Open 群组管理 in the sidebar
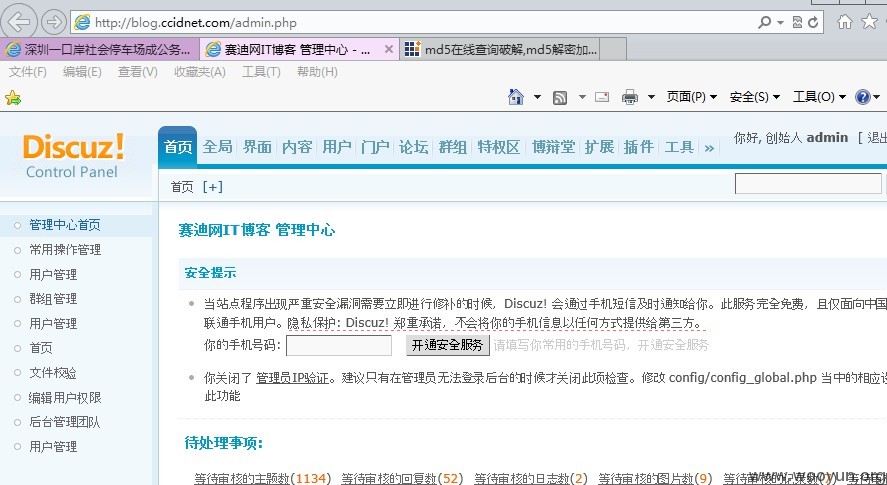887x485 pixels. pyautogui.click(x=53, y=299)
